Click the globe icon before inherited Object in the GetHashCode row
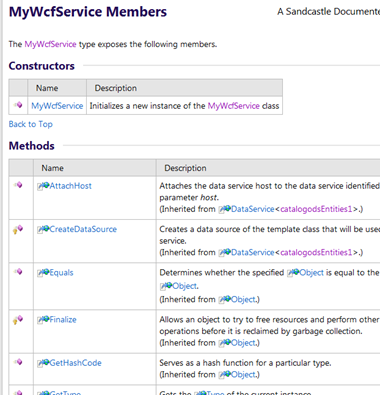Image resolution: width=380 pixels, height=395 pixels. (x=225, y=375)
